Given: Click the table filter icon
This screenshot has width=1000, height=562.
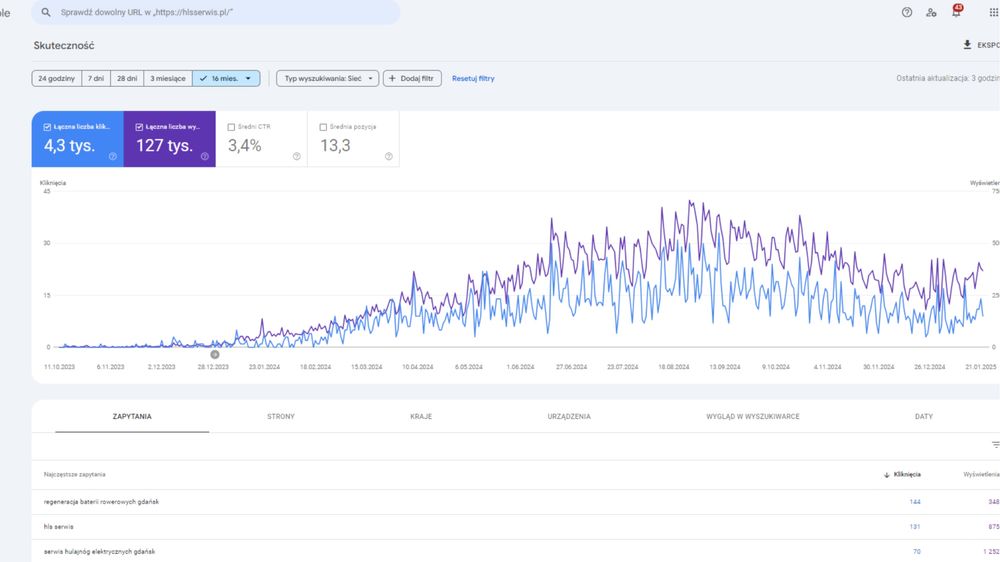Looking at the screenshot, I should coord(995,445).
